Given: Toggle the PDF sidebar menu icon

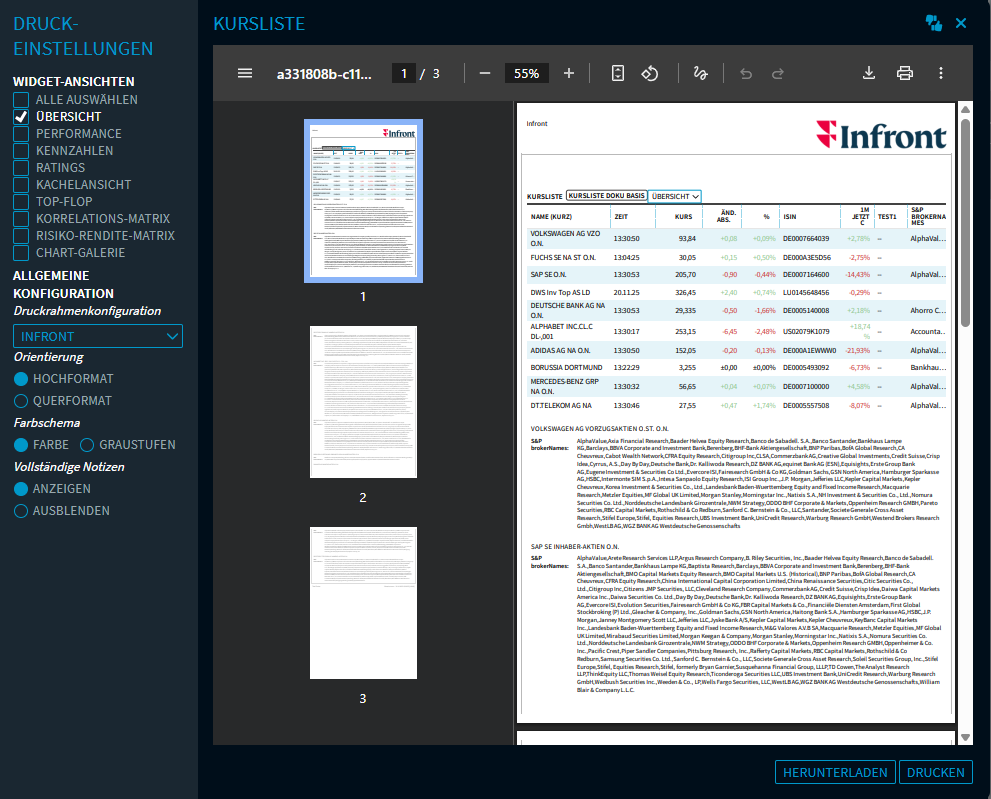Looking at the screenshot, I should pos(245,73).
